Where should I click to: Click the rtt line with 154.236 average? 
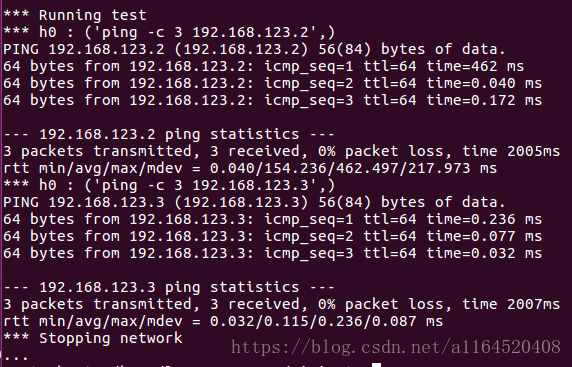(250, 168)
